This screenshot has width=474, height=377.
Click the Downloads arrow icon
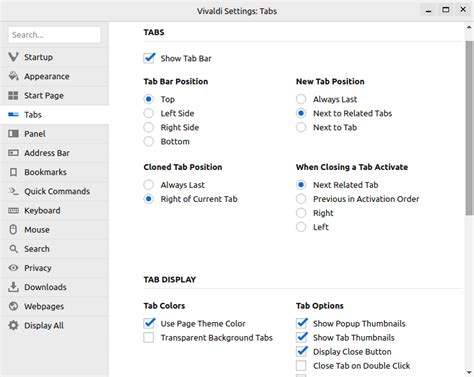coord(13,287)
